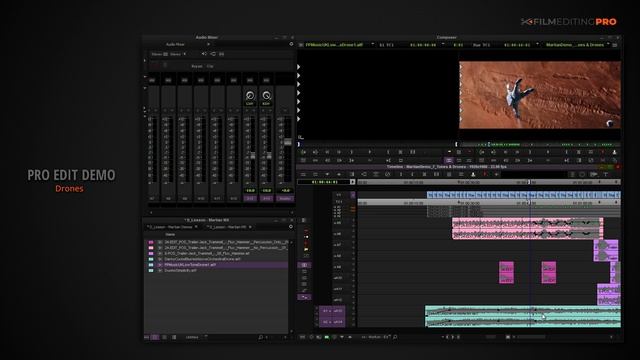The image size is (640, 360).
Task: Close the Audio Mixer tab
Action: [208, 44]
